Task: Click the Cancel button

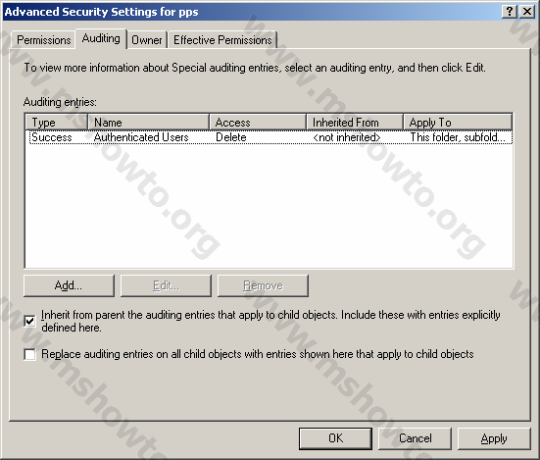Action: tap(415, 438)
